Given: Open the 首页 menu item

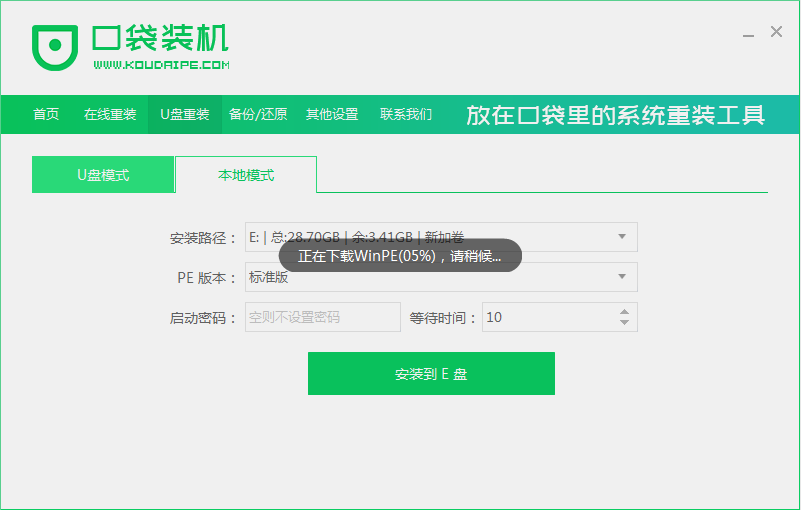Looking at the screenshot, I should point(46,114).
